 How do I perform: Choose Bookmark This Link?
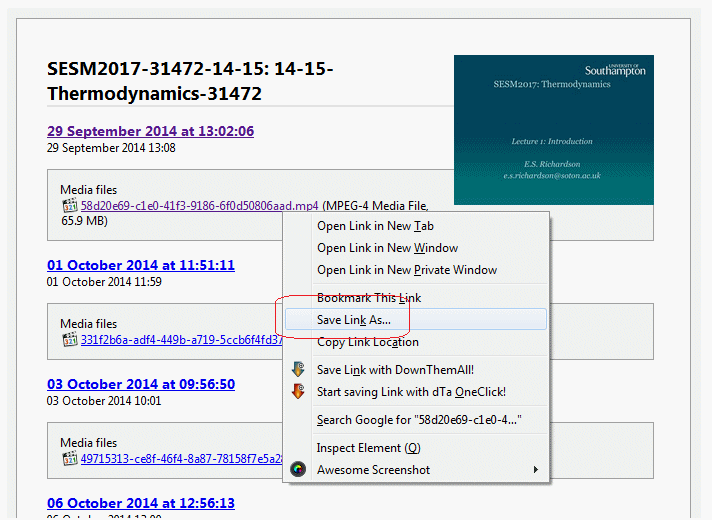(x=369, y=298)
